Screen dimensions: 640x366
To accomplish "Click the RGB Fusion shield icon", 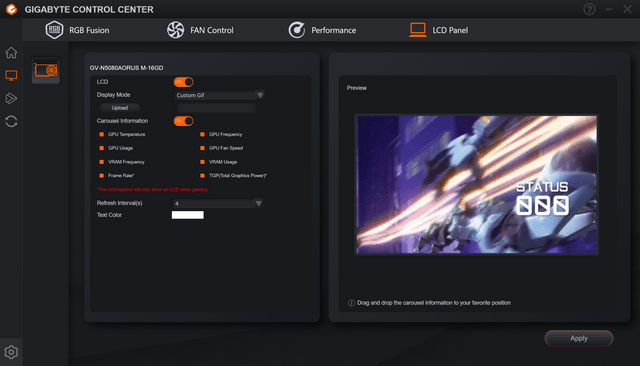I will click(54, 30).
